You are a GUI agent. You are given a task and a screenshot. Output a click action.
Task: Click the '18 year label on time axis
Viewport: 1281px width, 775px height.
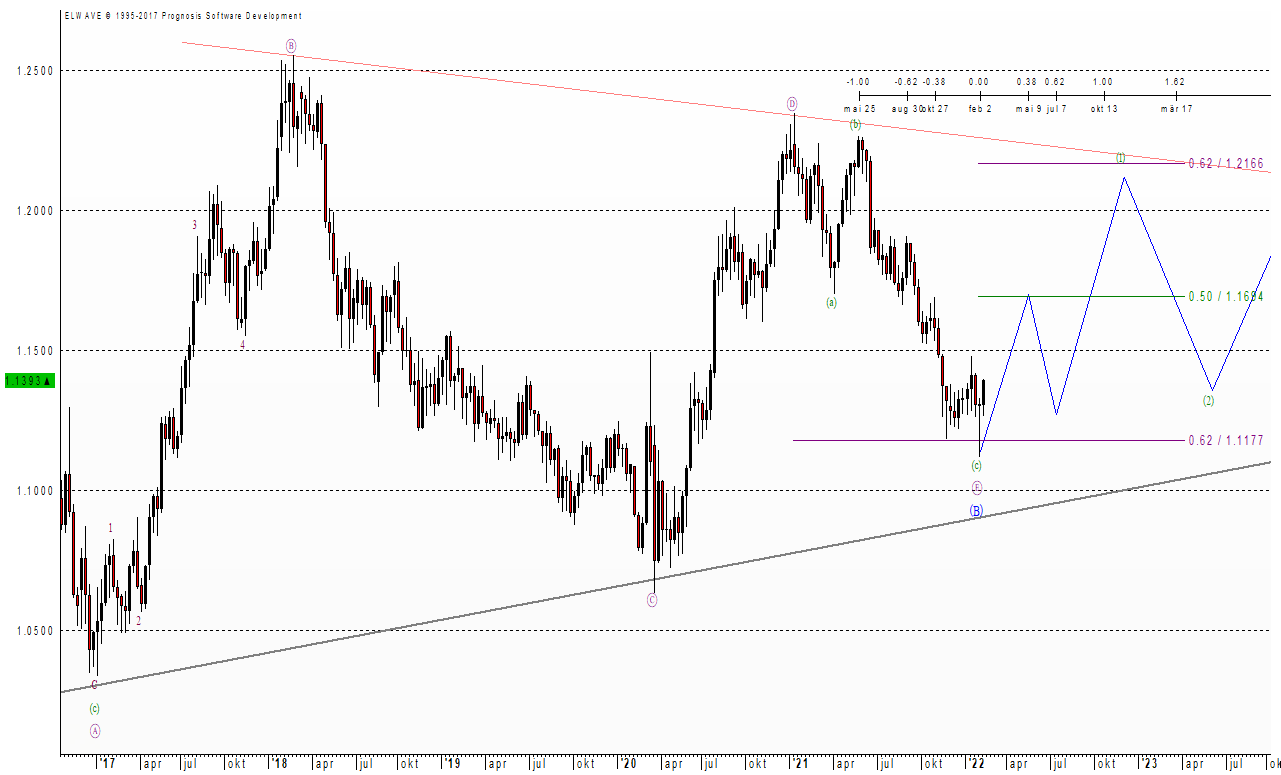279,763
